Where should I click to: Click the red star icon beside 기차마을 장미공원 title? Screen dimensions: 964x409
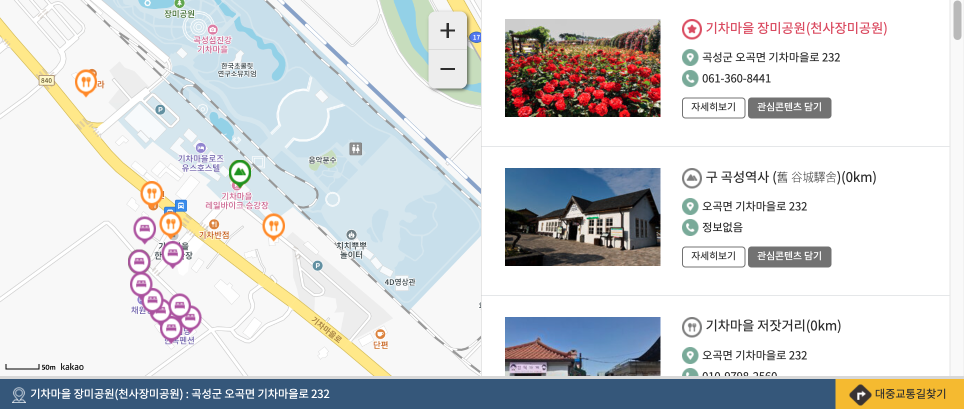coord(692,29)
